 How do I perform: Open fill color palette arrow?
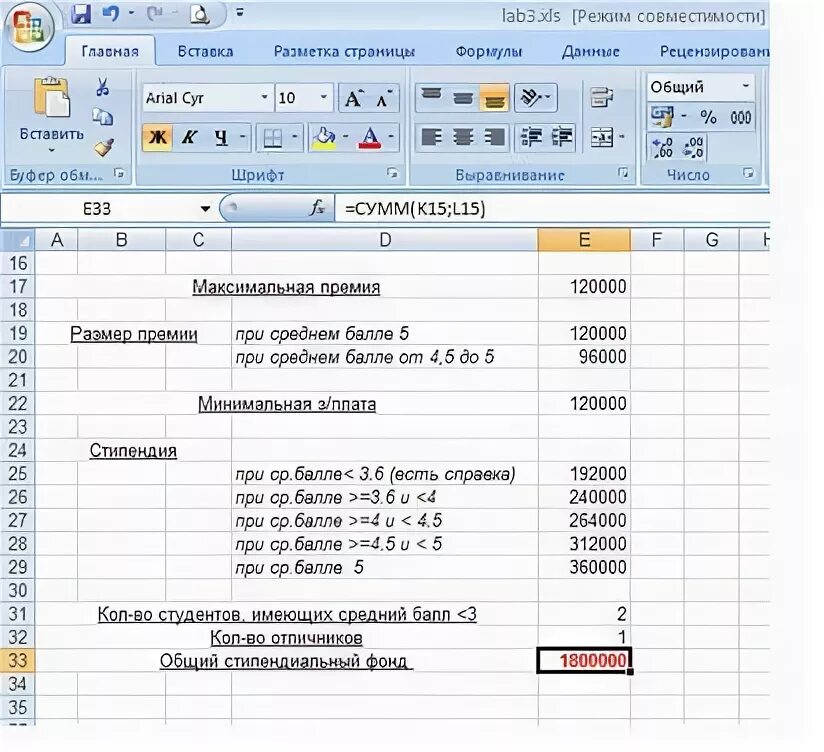point(345,137)
